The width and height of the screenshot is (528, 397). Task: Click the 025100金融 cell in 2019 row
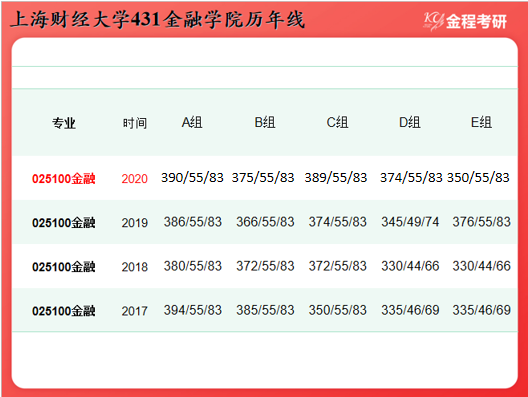64,223
